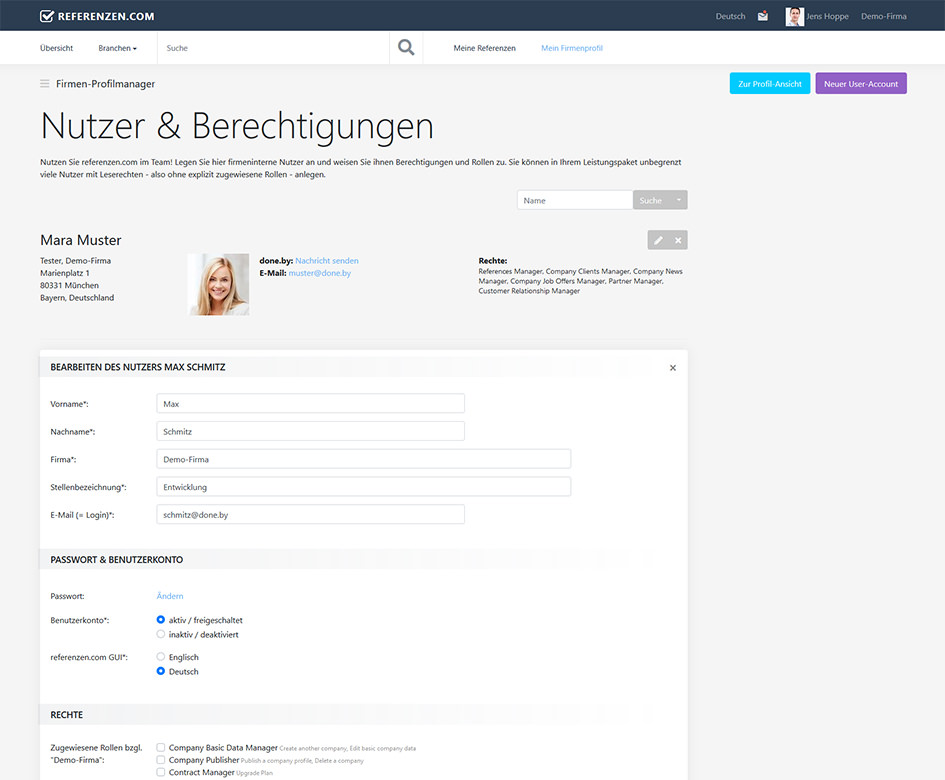Open the Übersicht menu item

(x=56, y=47)
